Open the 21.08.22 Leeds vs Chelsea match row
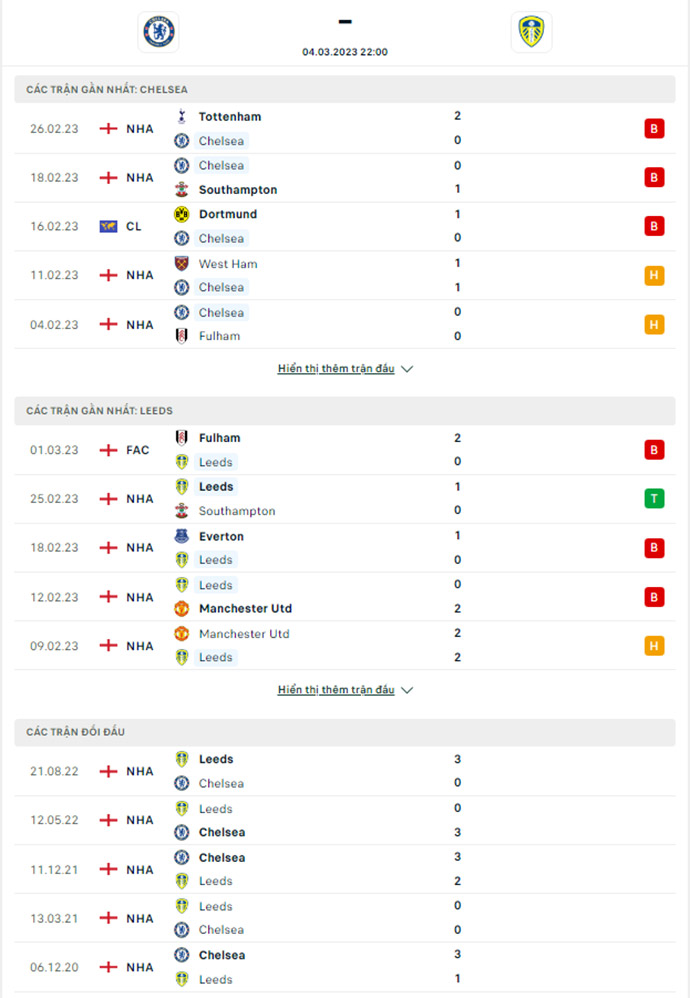The image size is (690, 998). (345, 771)
